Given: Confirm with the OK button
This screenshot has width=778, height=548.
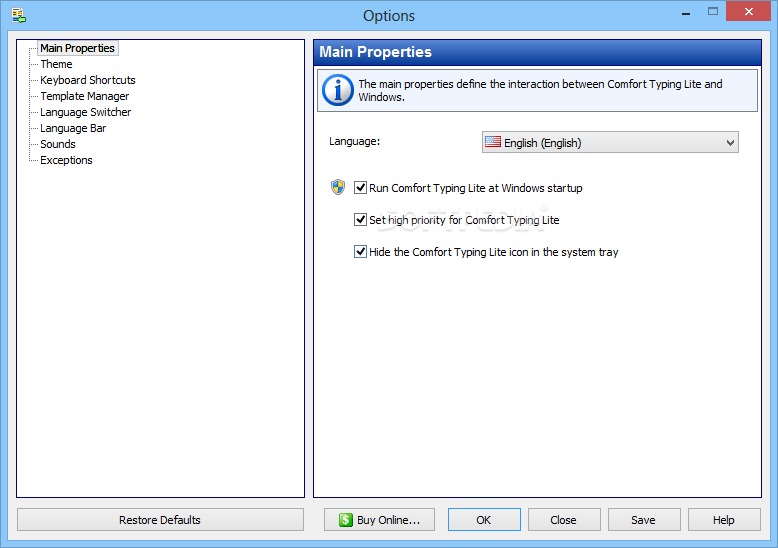Looking at the screenshot, I should (484, 520).
